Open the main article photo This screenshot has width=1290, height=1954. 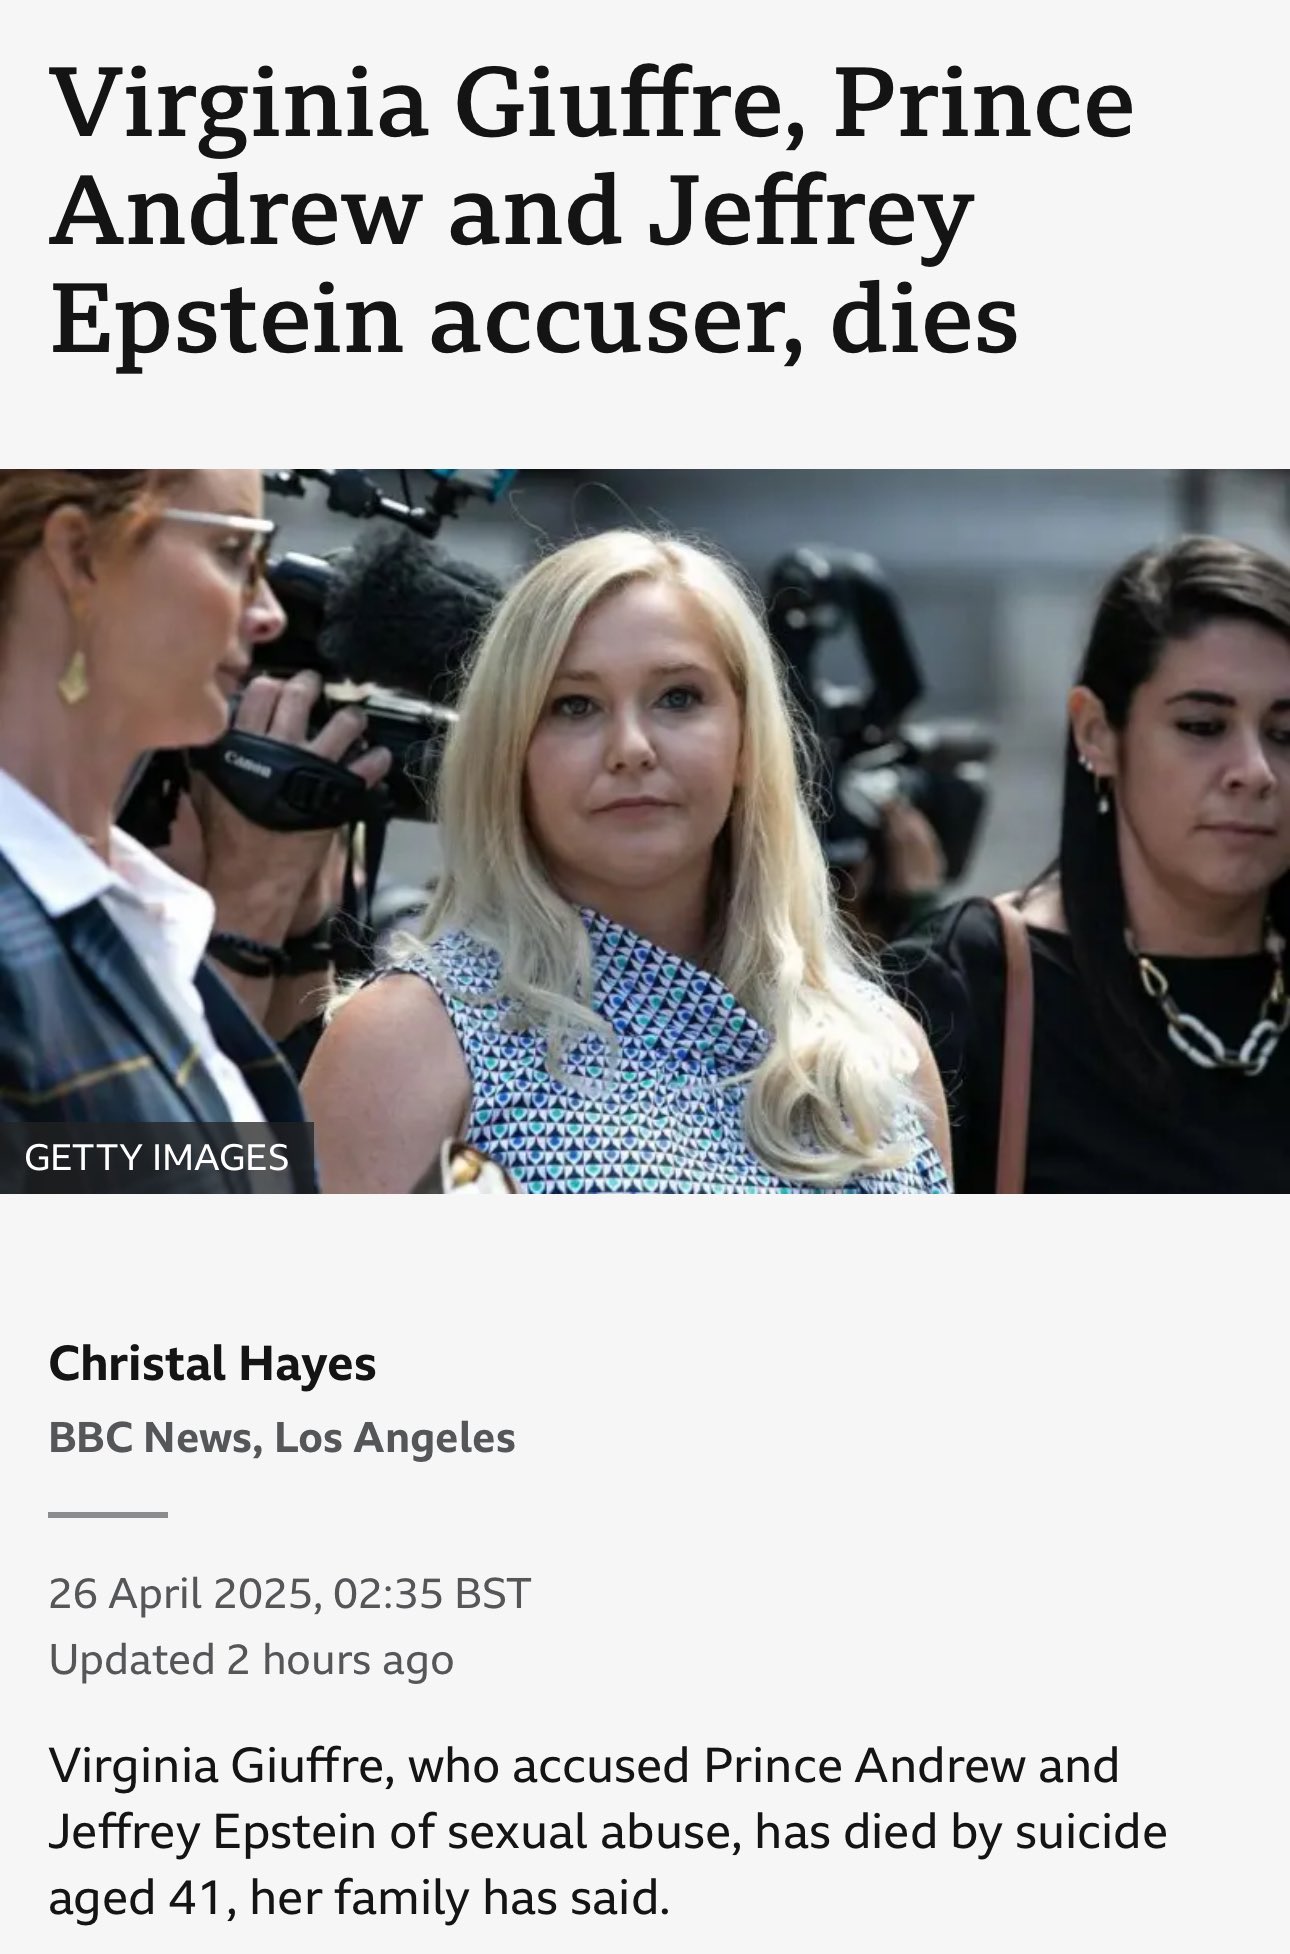(645, 831)
